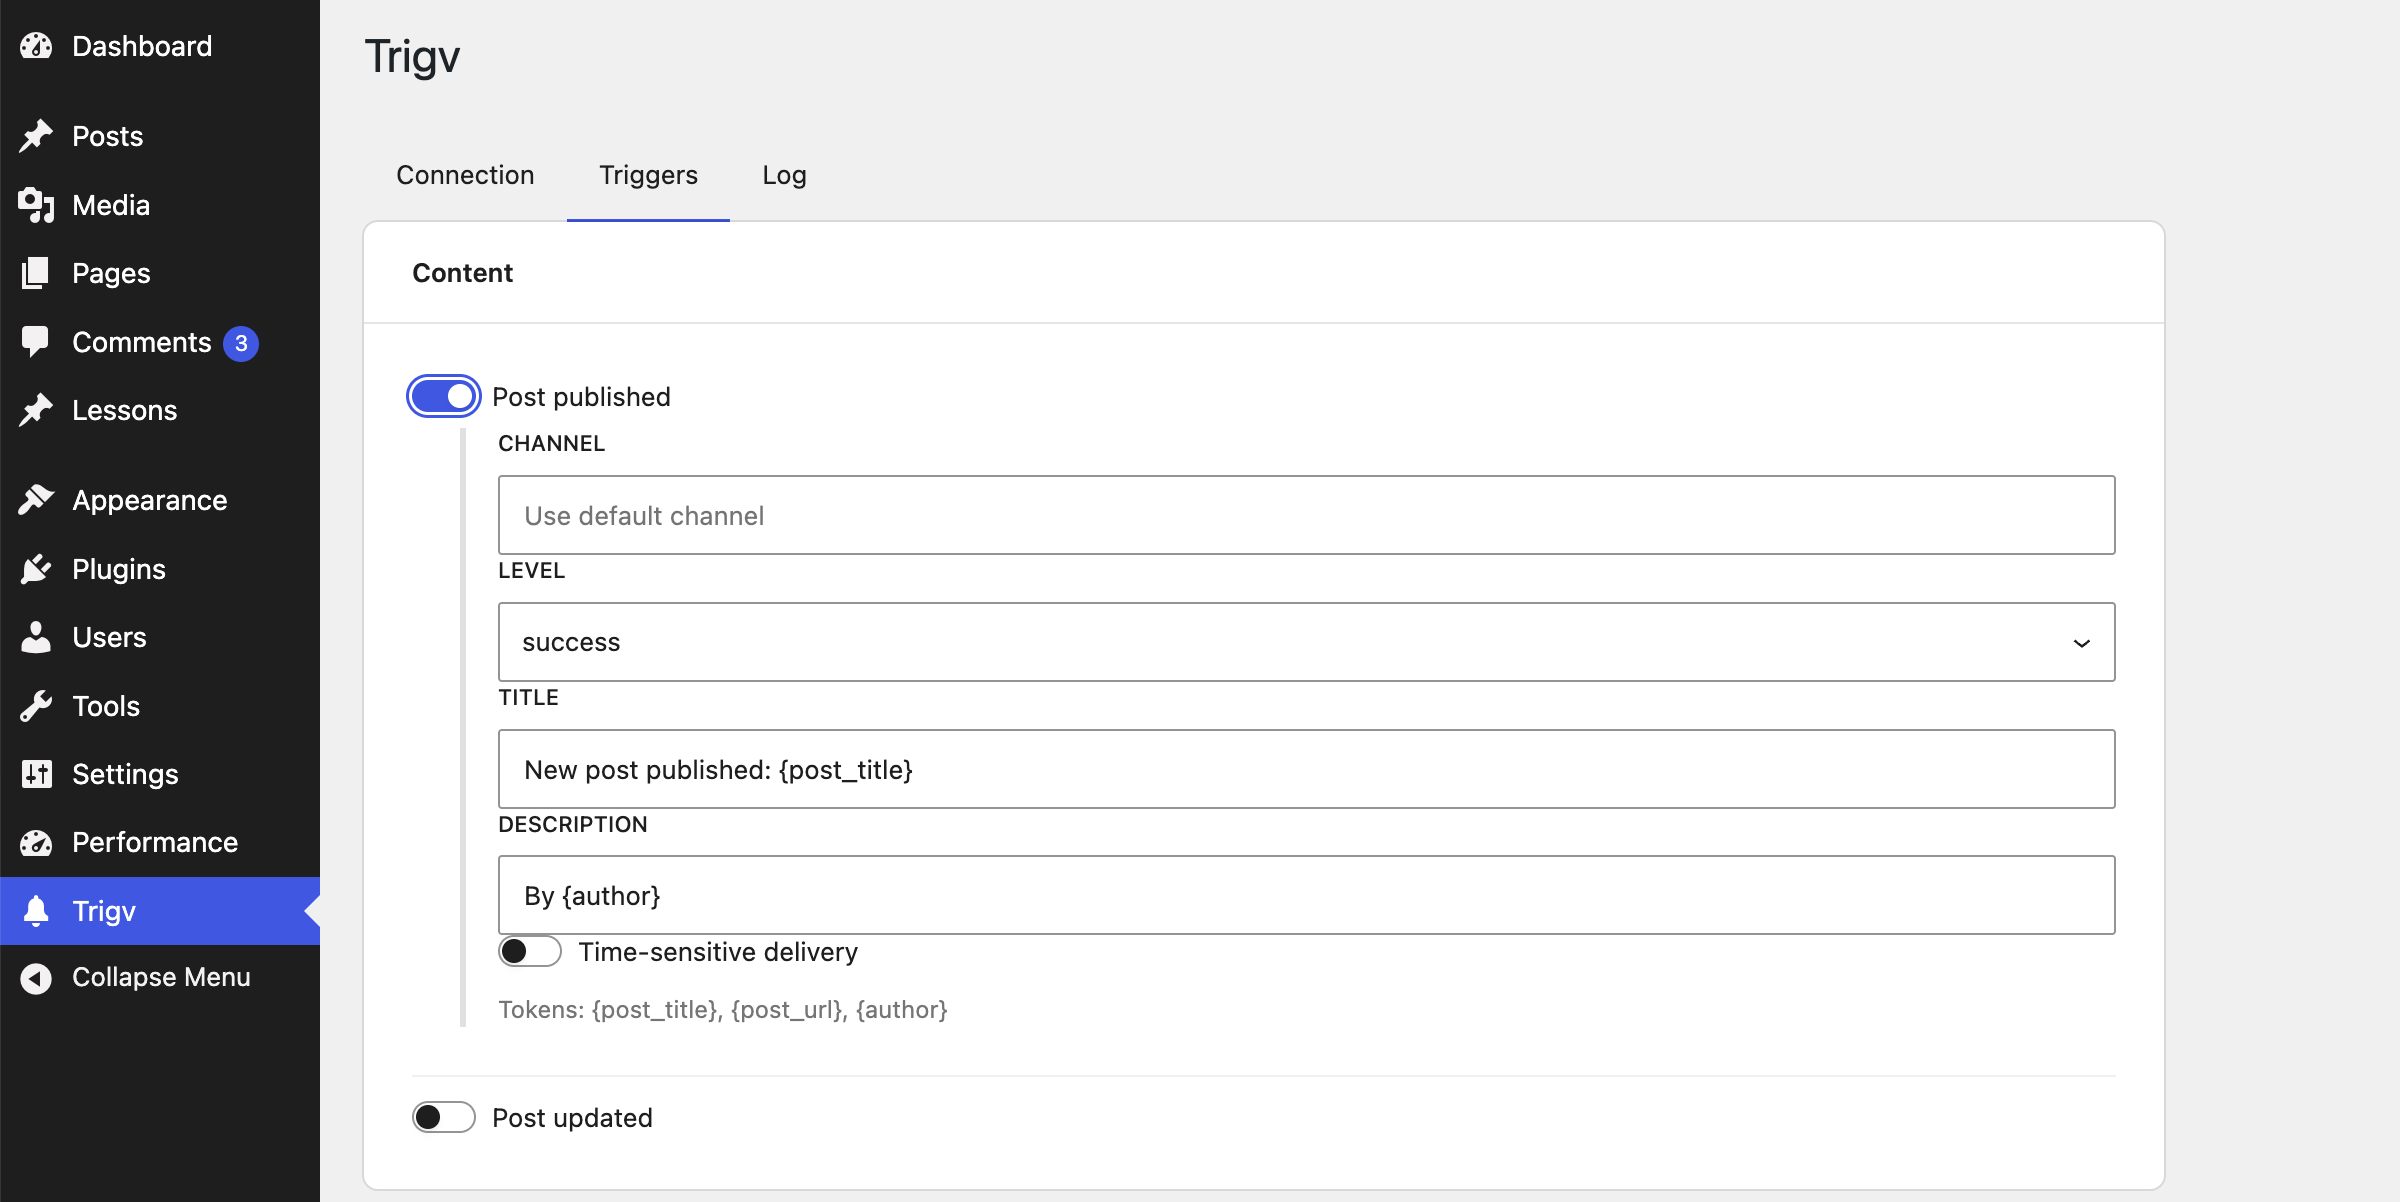The height and width of the screenshot is (1202, 2400).
Task: Switch to the Connection tab
Action: click(465, 175)
